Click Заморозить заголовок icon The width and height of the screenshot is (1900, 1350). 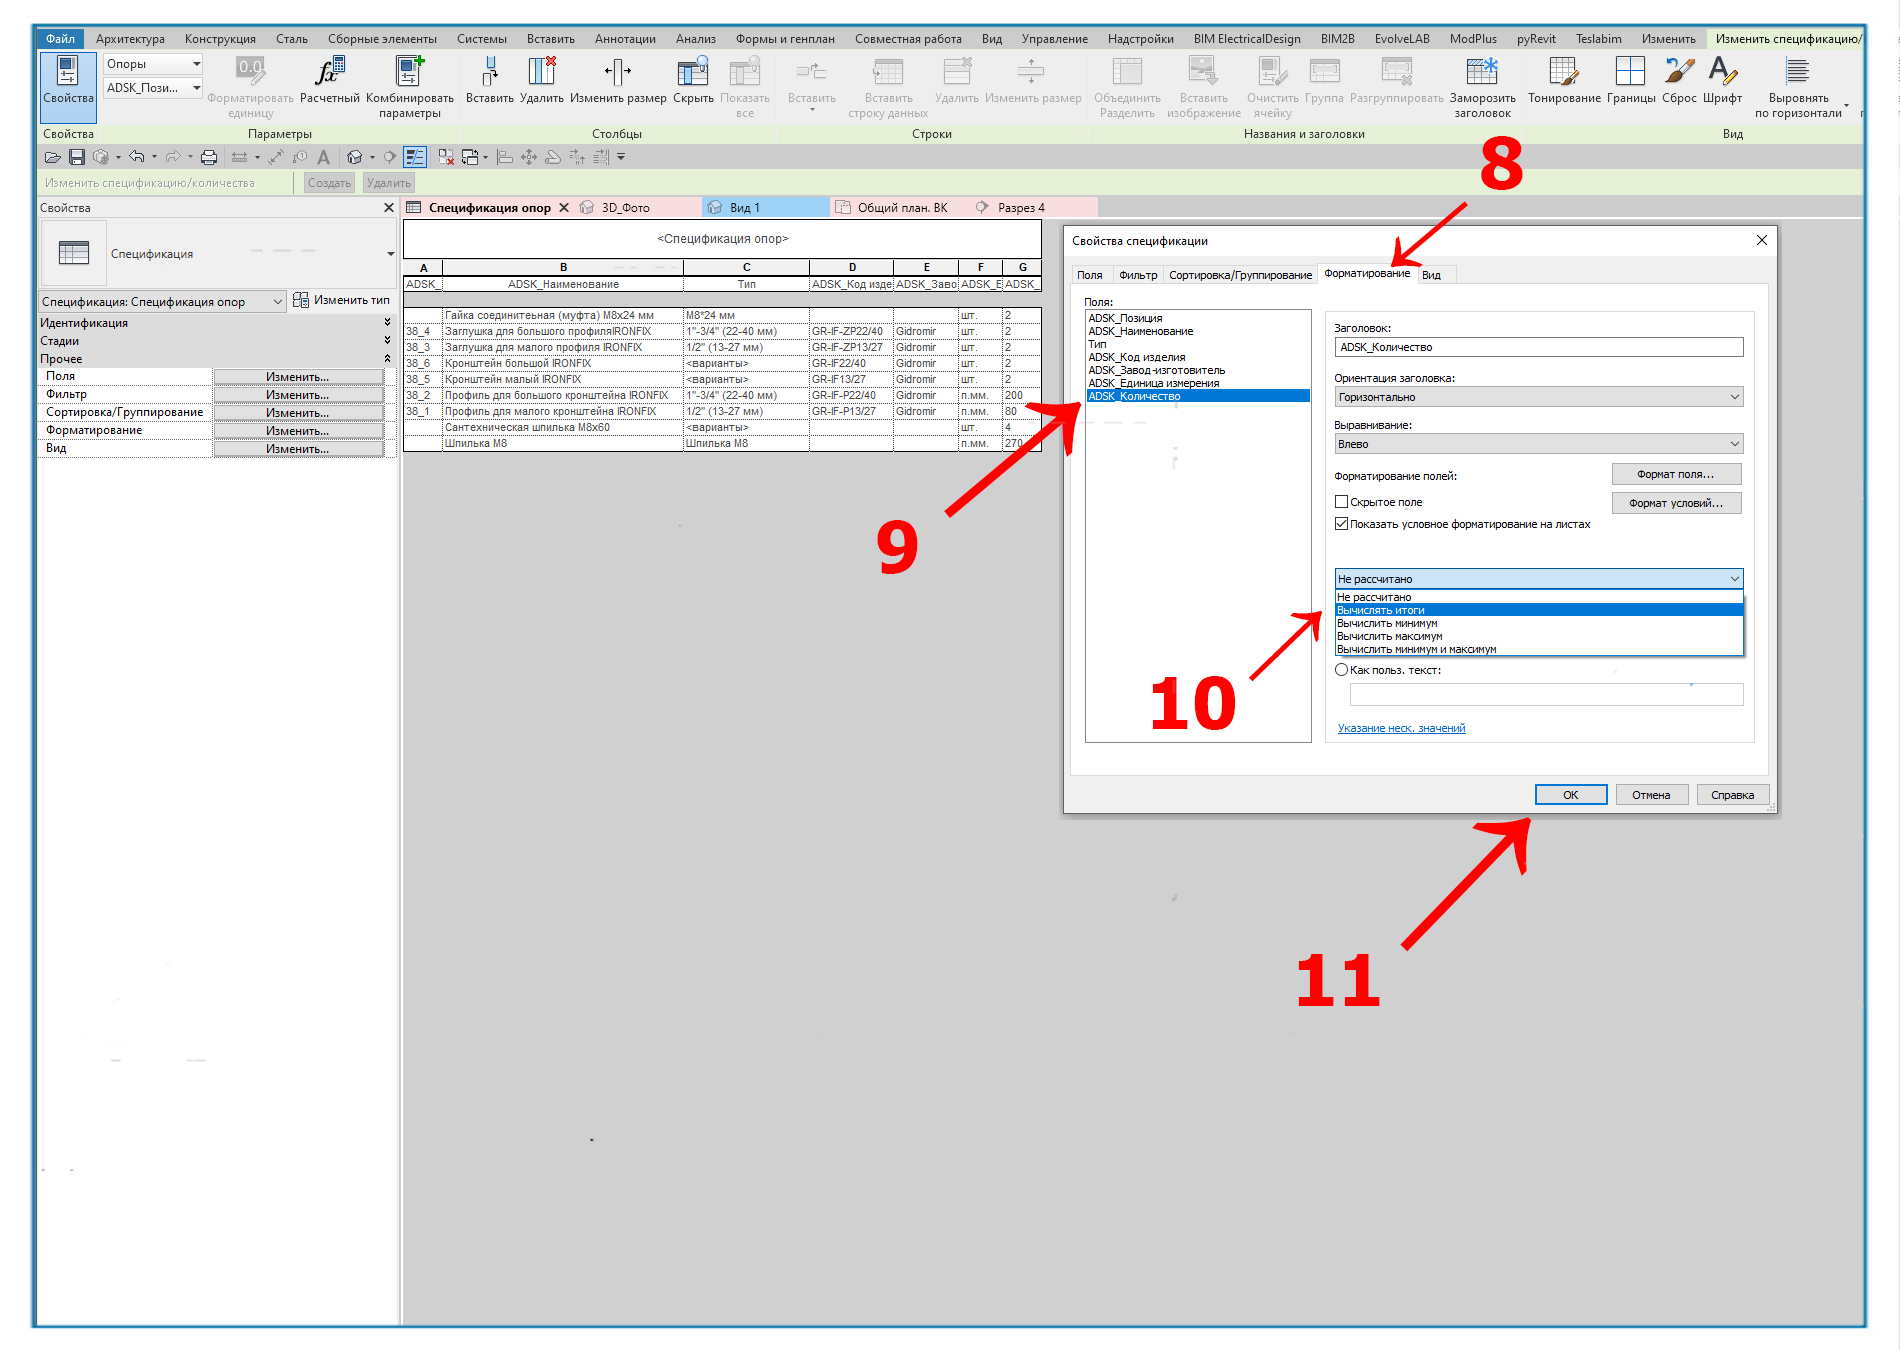[1482, 86]
